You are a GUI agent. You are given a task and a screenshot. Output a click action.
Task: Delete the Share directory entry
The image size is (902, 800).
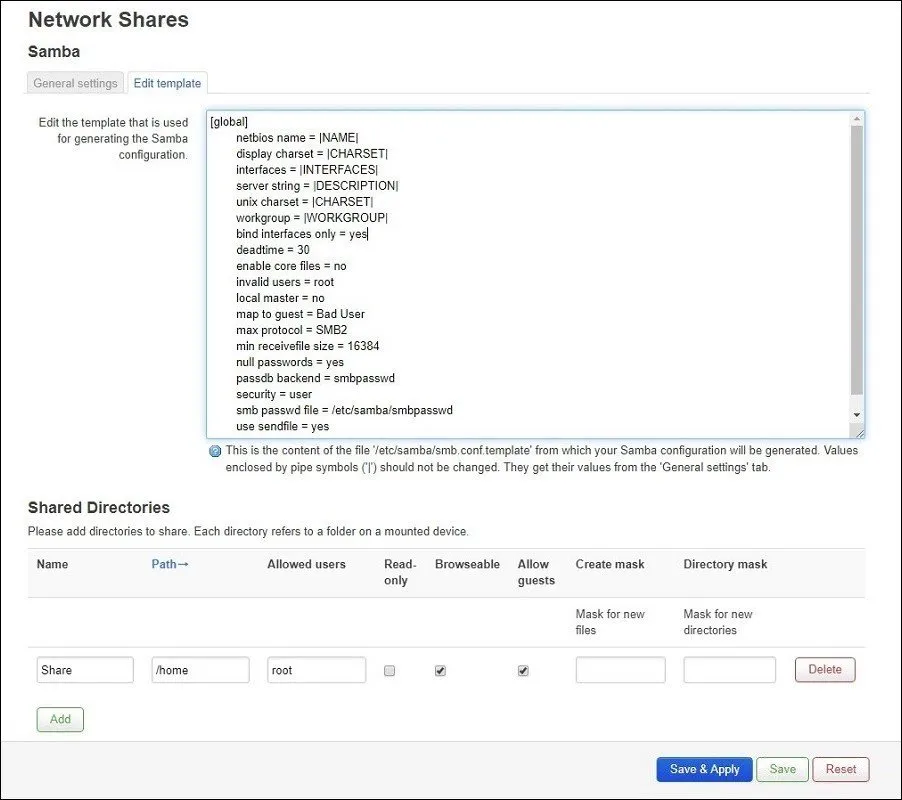tap(825, 669)
